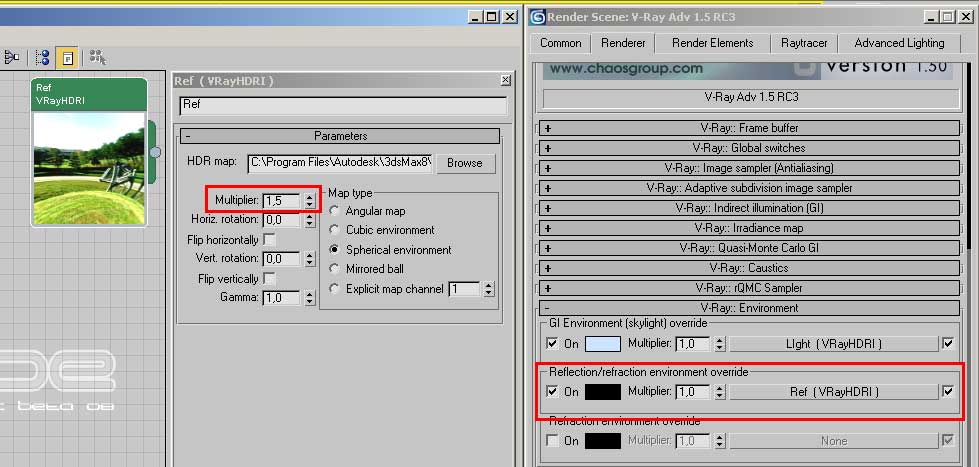This screenshot has height=467, width=979.
Task: Toggle the highlighted Parameter Editor icon
Action: coord(68,58)
